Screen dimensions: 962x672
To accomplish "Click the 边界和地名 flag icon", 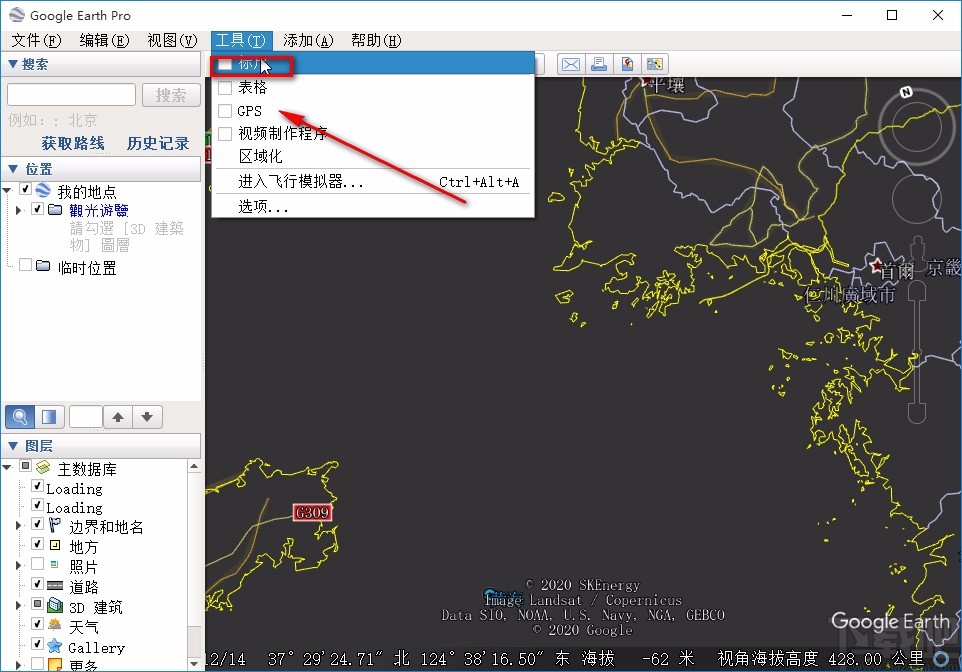I will tap(55, 525).
